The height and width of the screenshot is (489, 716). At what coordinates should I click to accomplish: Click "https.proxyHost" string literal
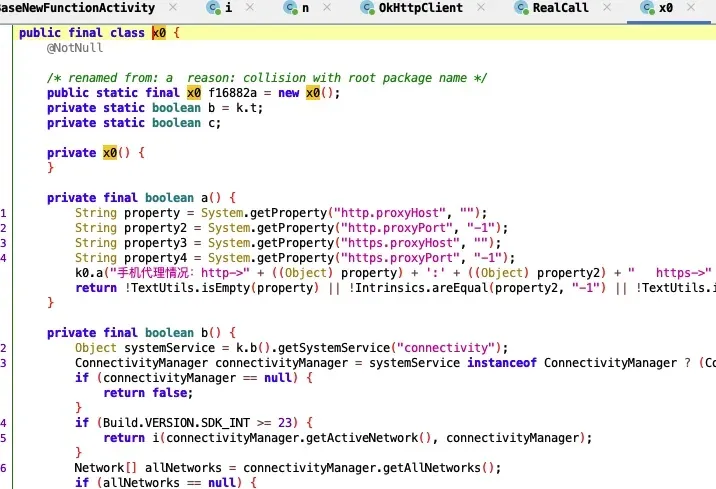pyautogui.click(x=396, y=243)
